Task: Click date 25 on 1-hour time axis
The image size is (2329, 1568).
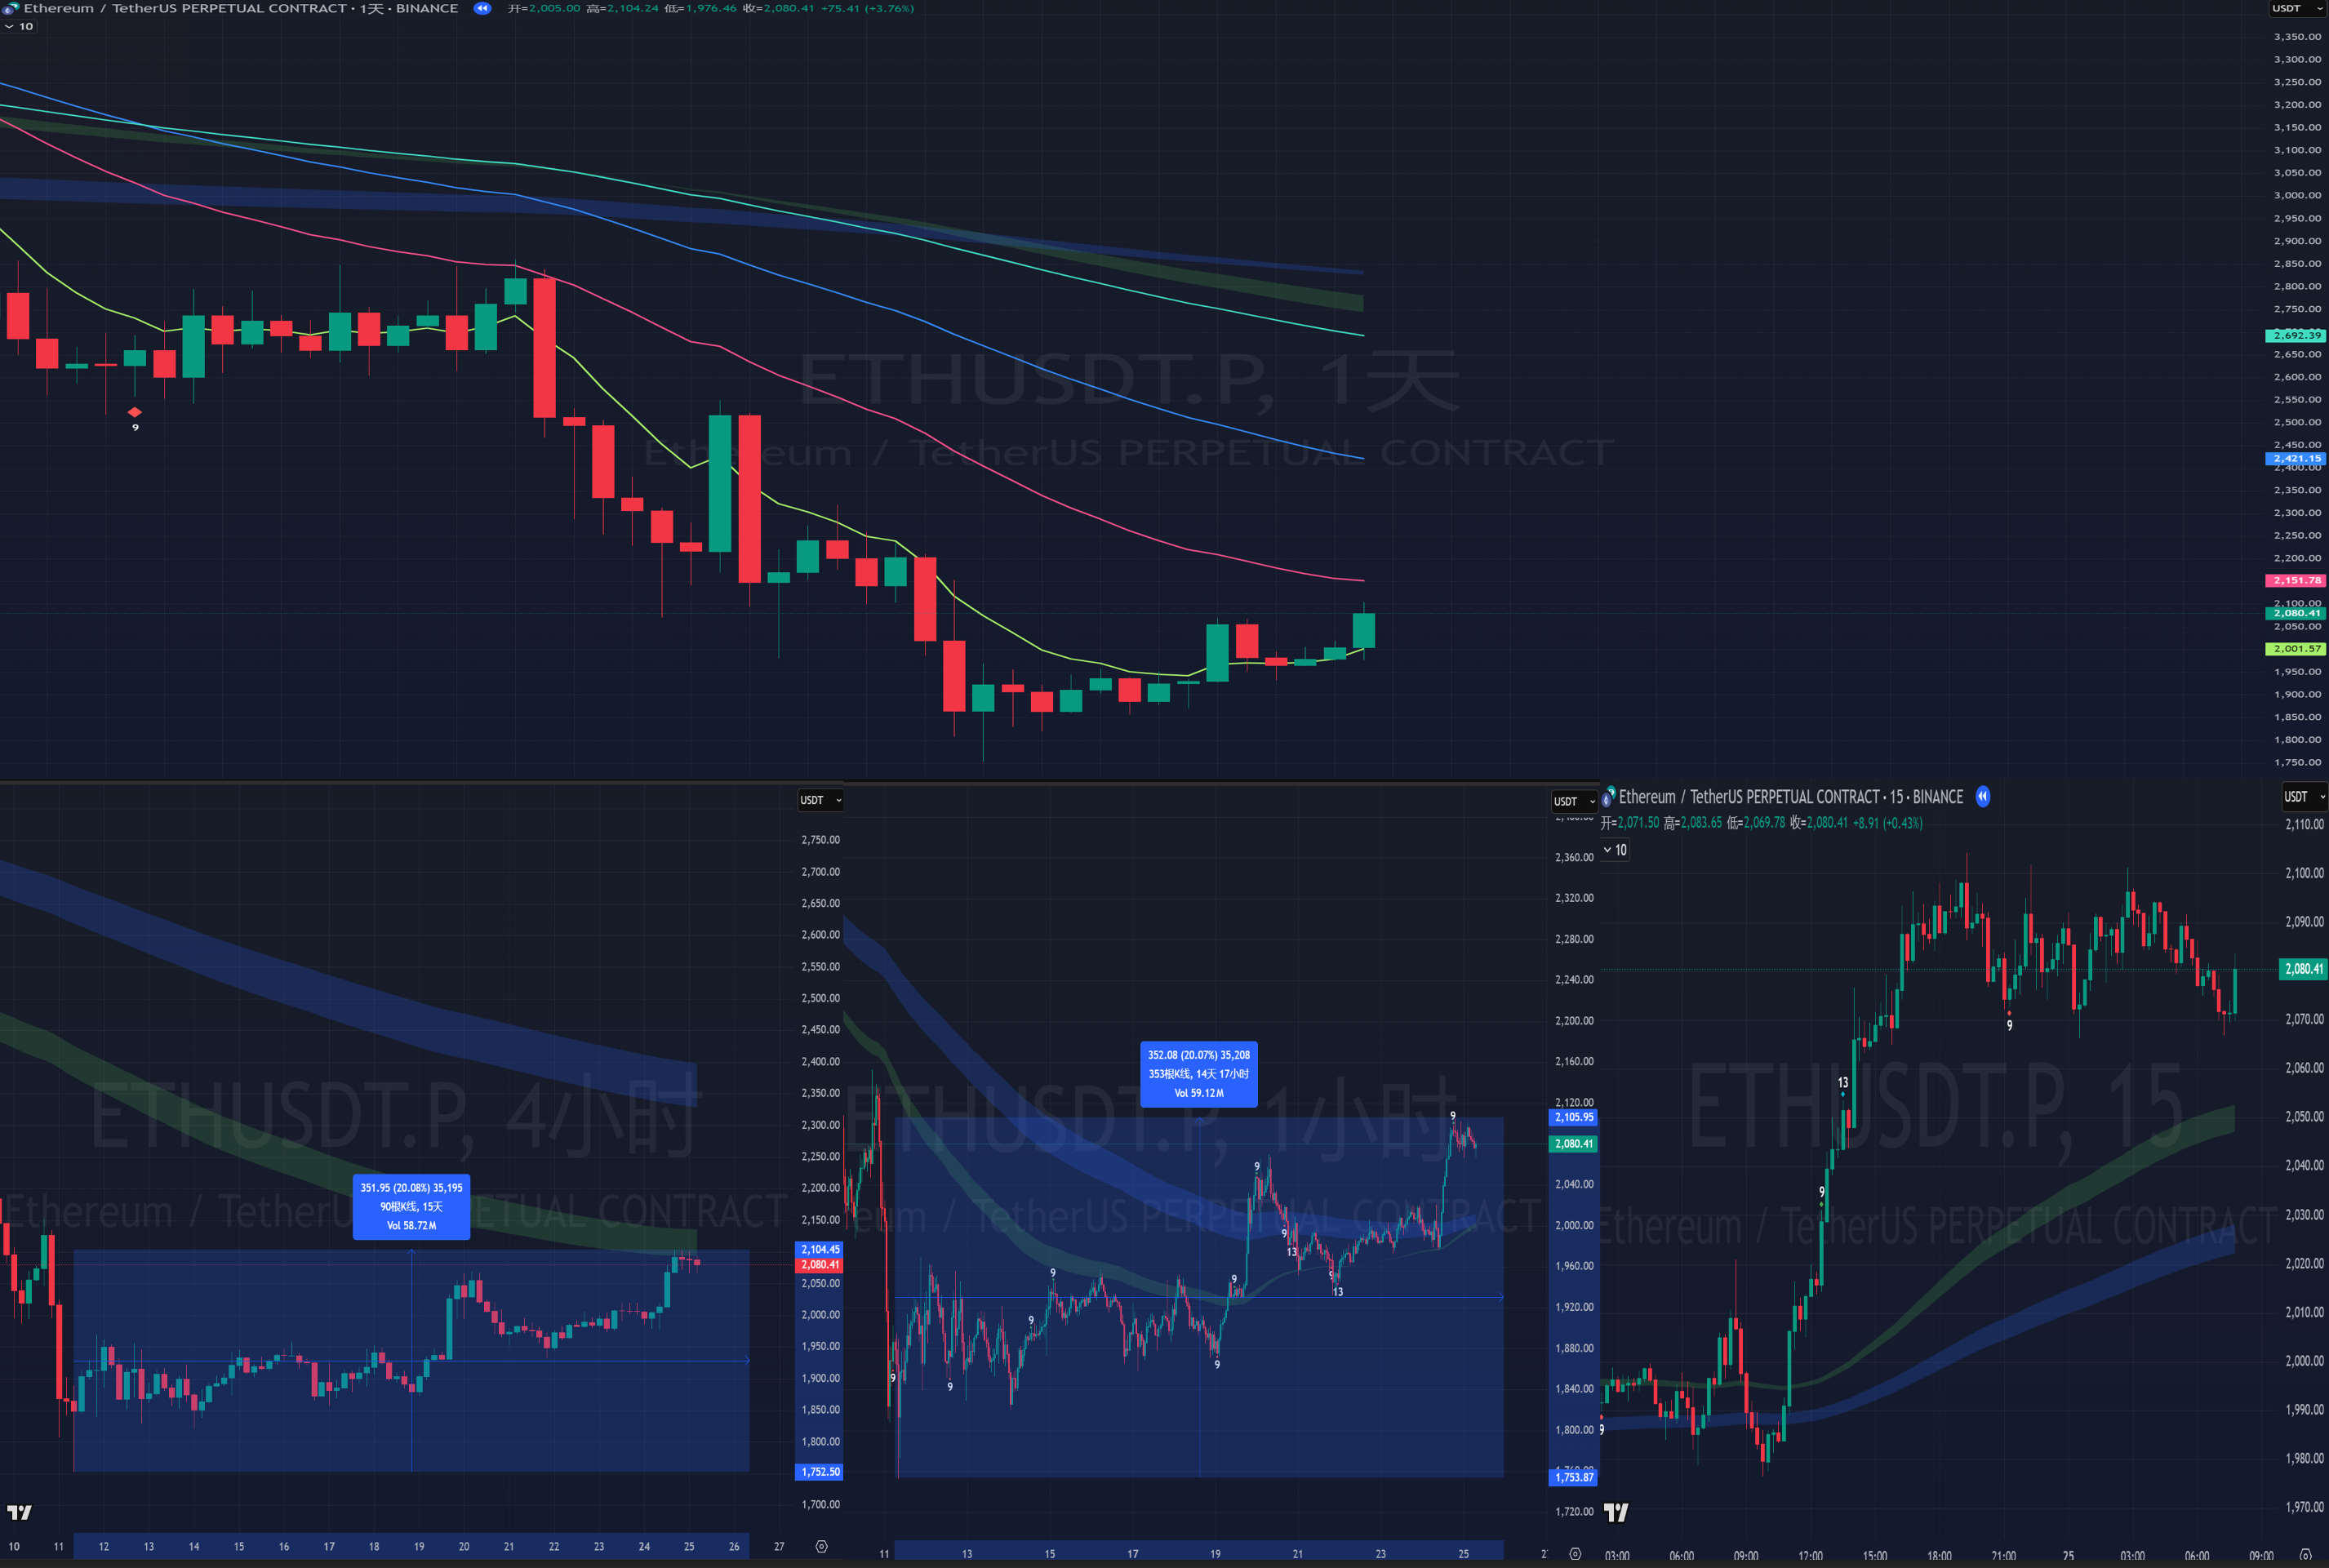Action: (x=1463, y=1553)
